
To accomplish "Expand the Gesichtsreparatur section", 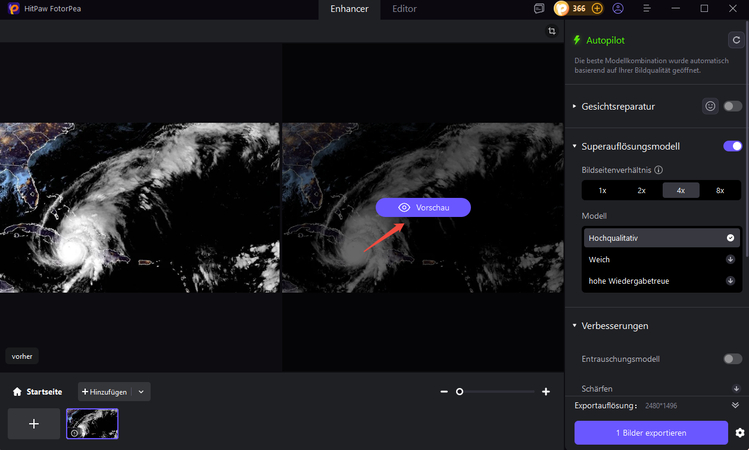I will click(574, 105).
